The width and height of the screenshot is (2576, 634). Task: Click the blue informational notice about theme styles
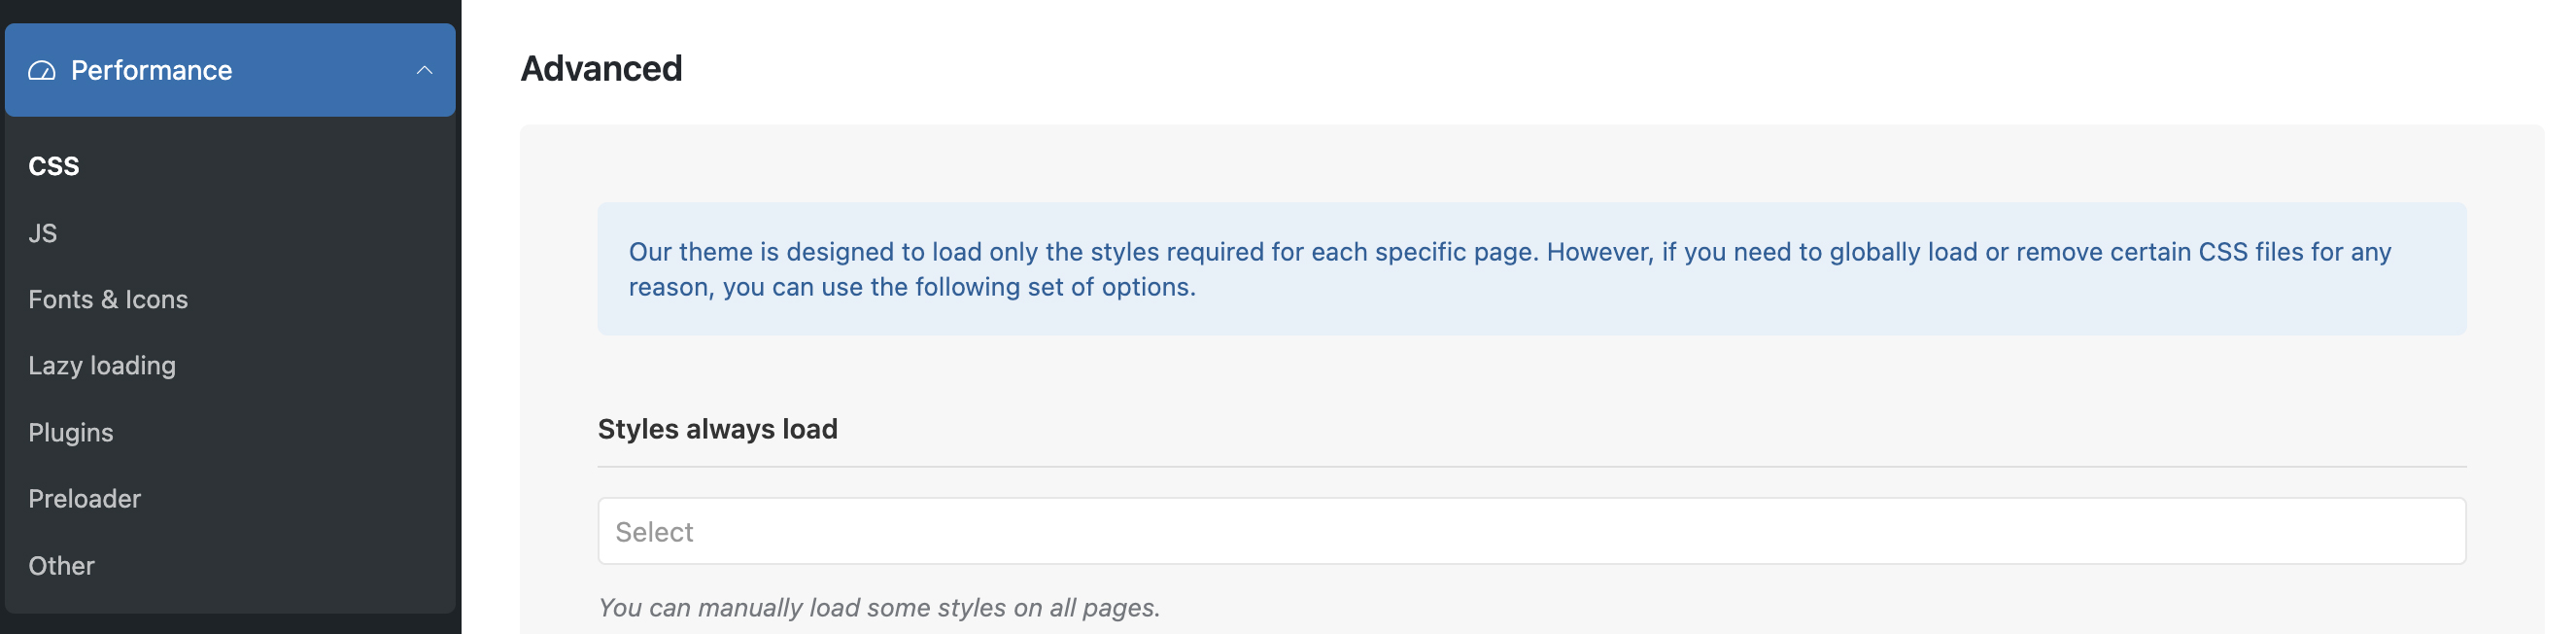click(1530, 268)
